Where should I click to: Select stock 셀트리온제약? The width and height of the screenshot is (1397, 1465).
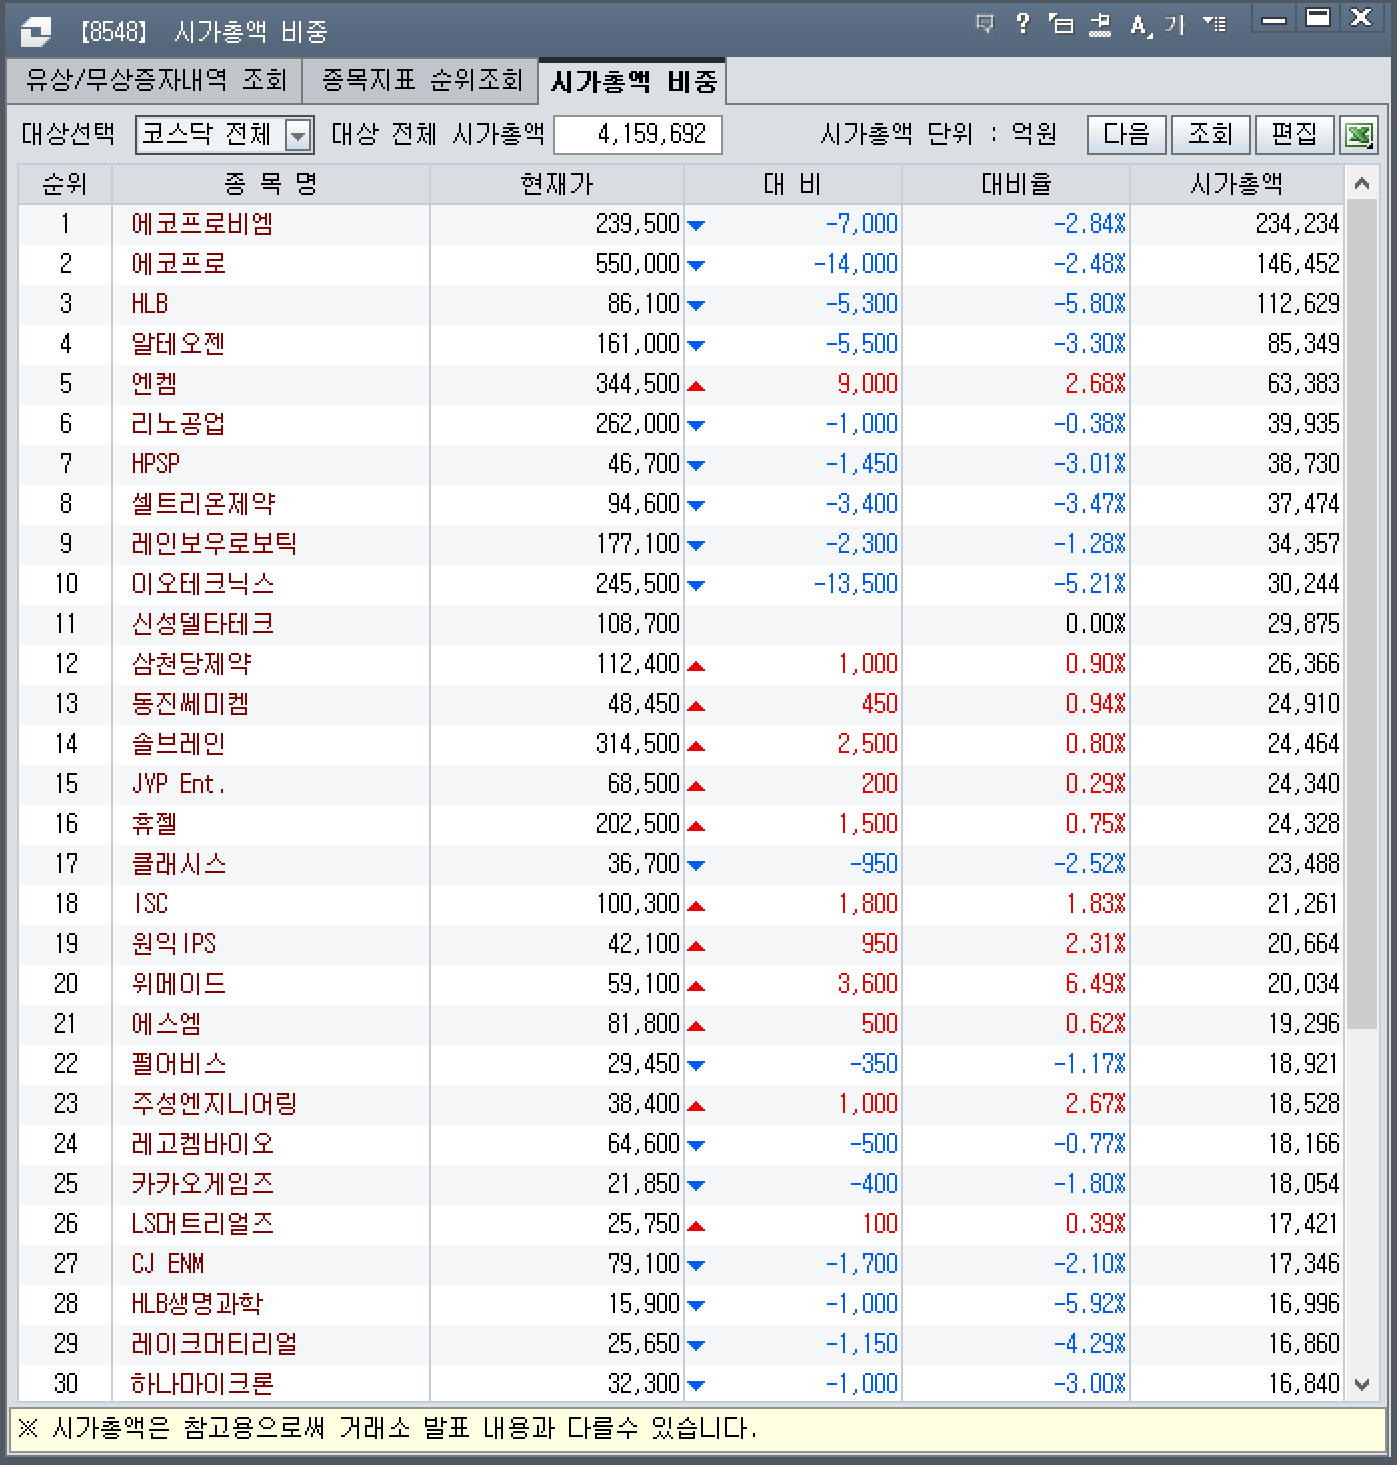coord(203,504)
